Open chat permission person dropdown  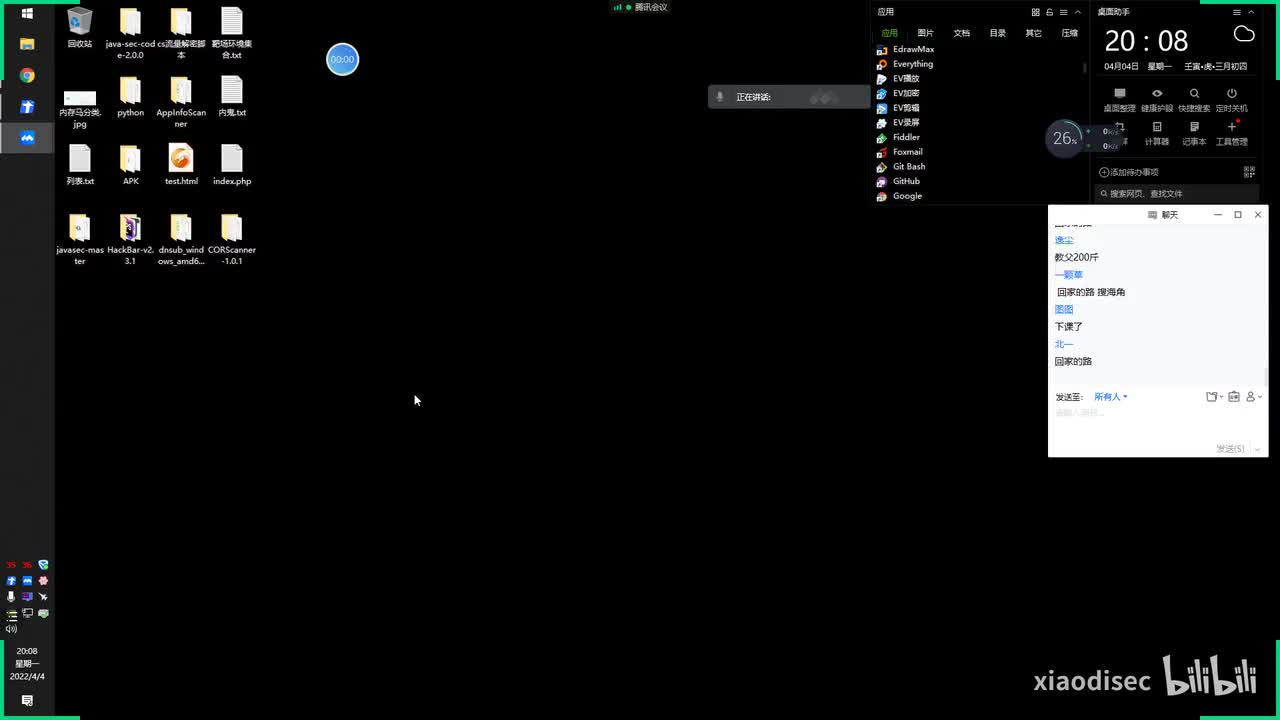[x=1254, y=397]
